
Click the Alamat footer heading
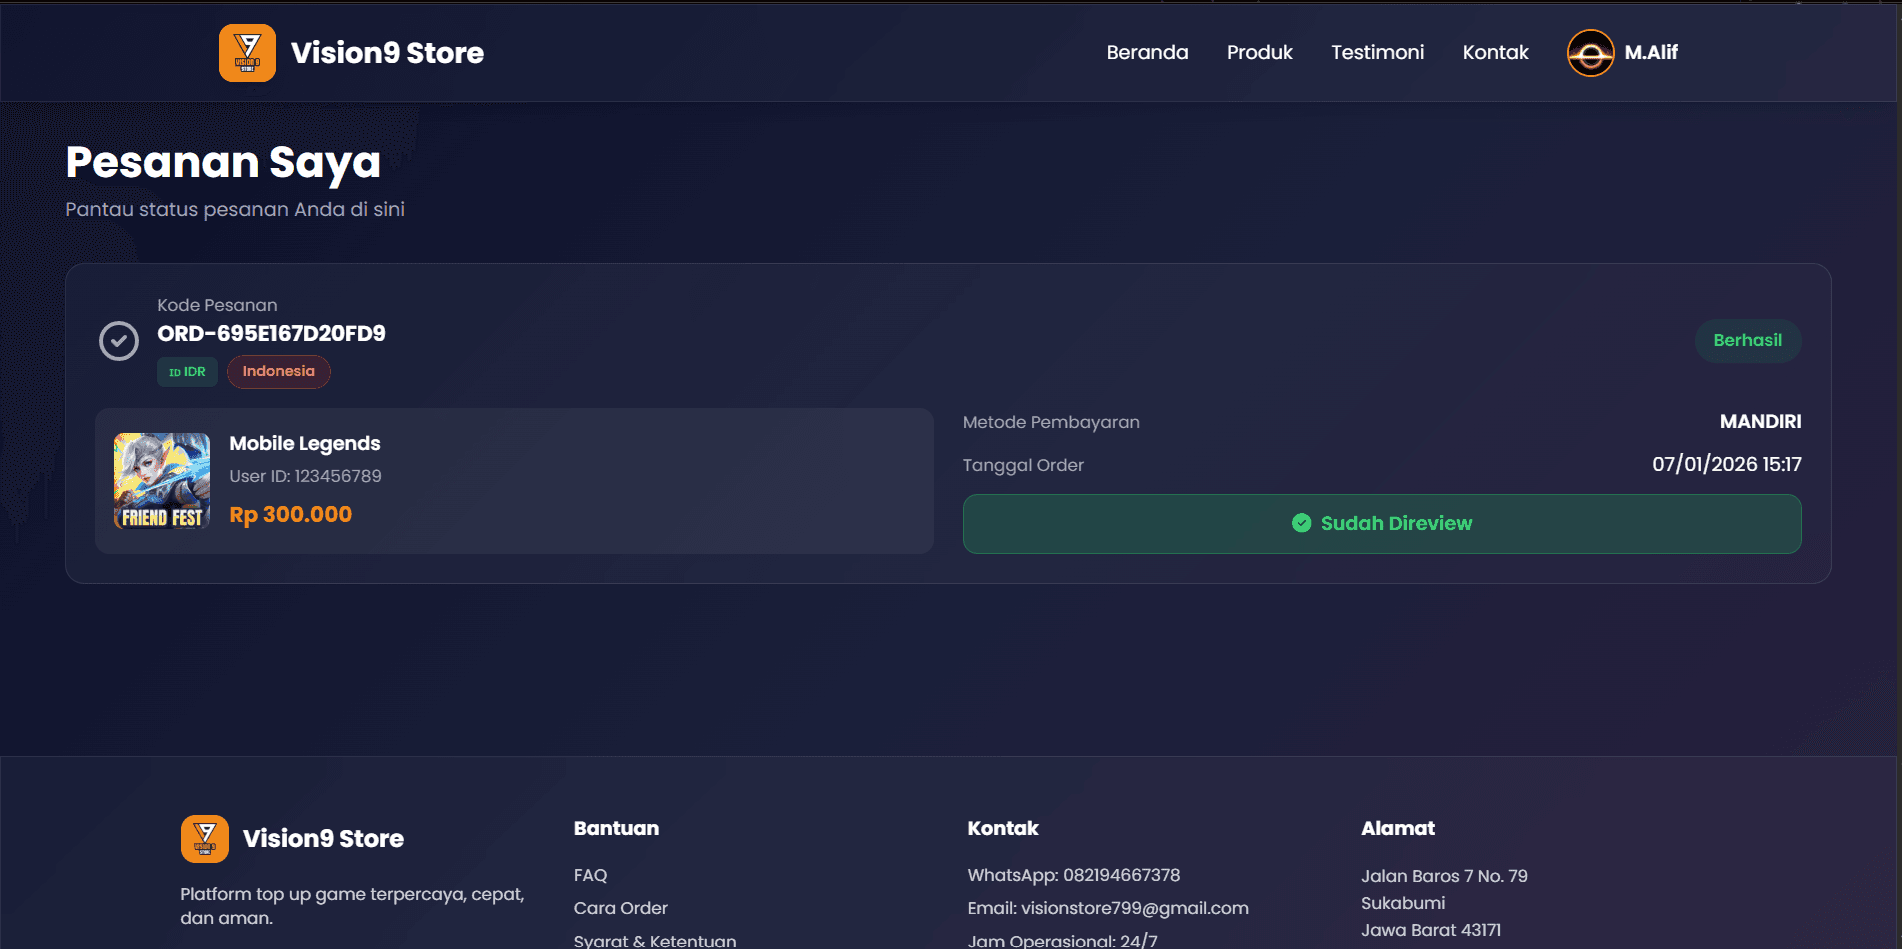[x=1397, y=828]
